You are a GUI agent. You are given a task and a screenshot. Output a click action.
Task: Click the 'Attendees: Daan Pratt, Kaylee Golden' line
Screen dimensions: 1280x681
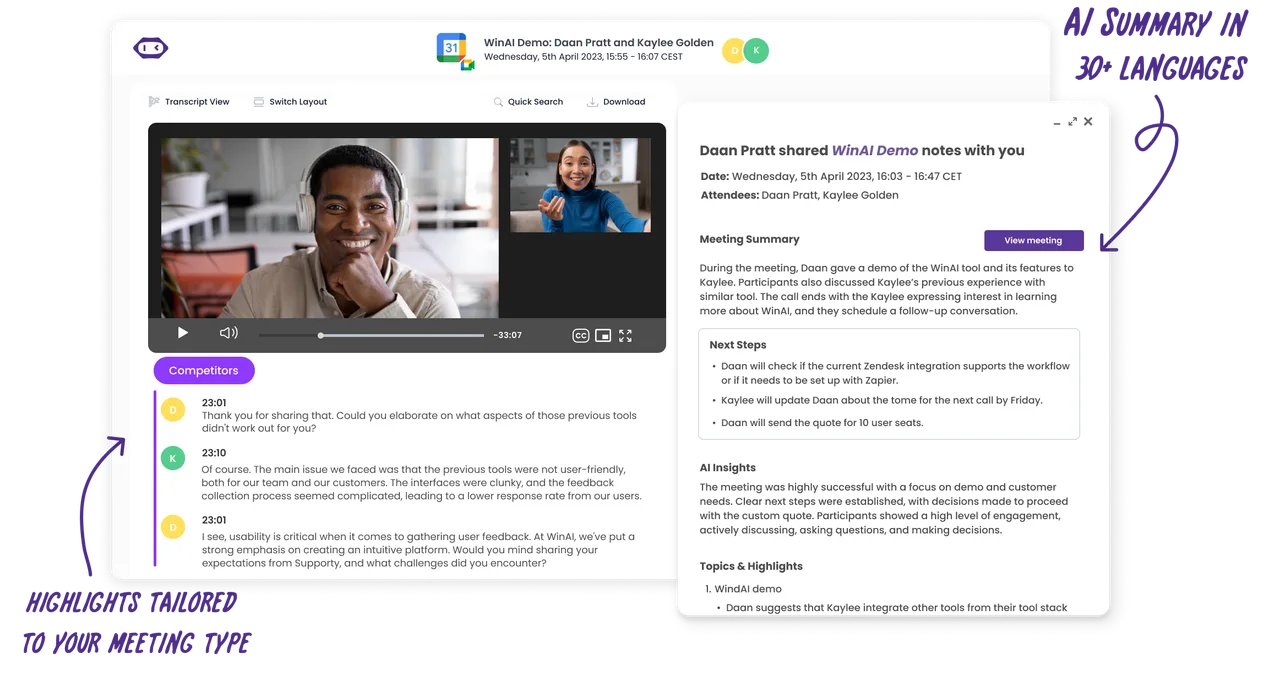click(x=800, y=196)
